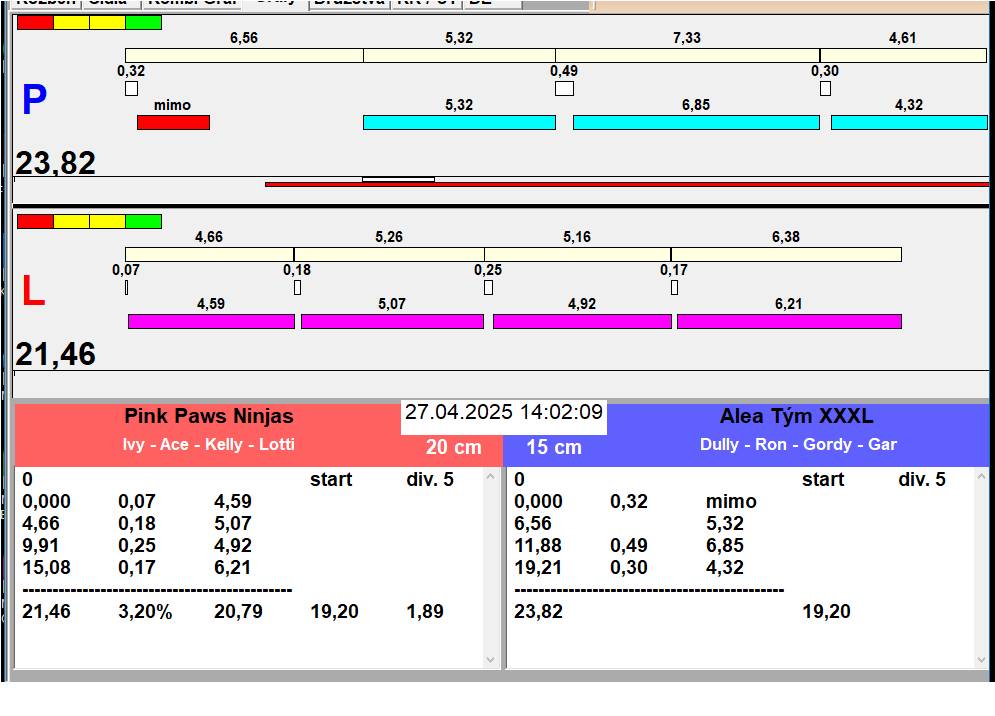Click the red L lane letter

click(x=33, y=292)
